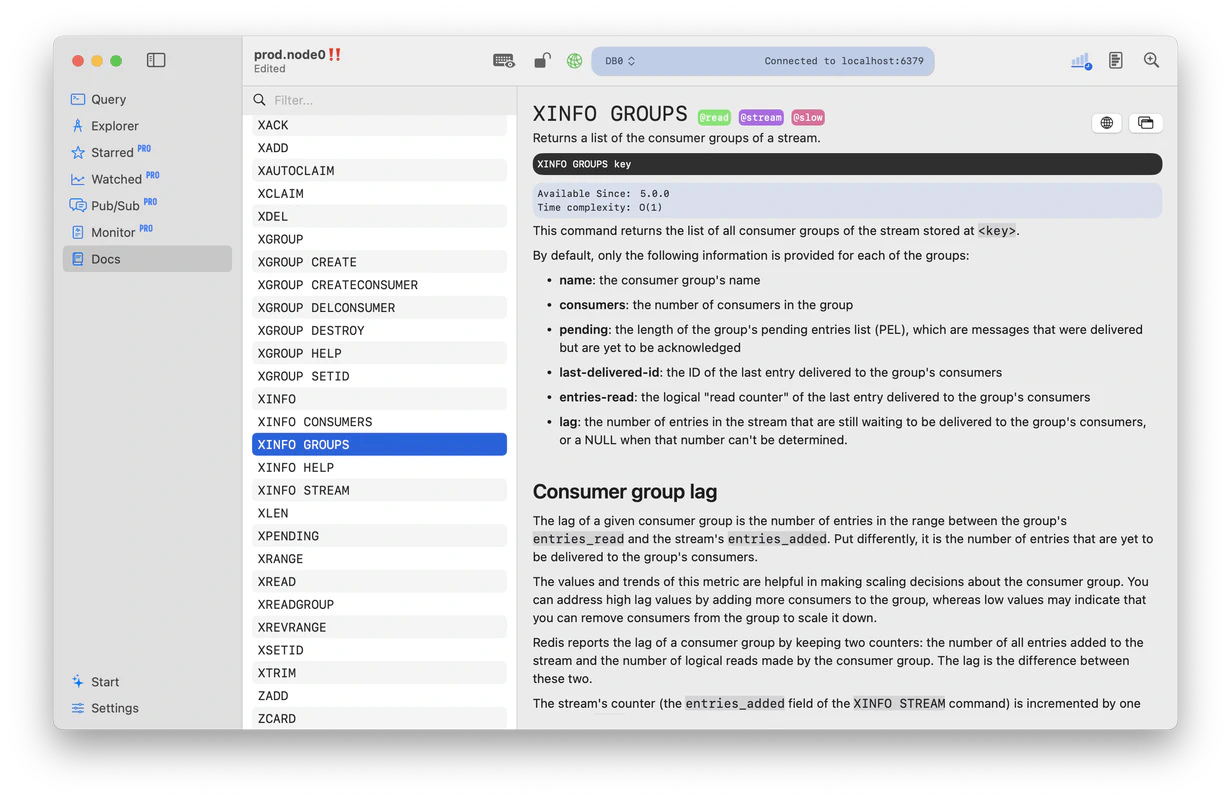This screenshot has width=1231, height=800.
Task: Click inside the Filter search field
Action: click(380, 100)
